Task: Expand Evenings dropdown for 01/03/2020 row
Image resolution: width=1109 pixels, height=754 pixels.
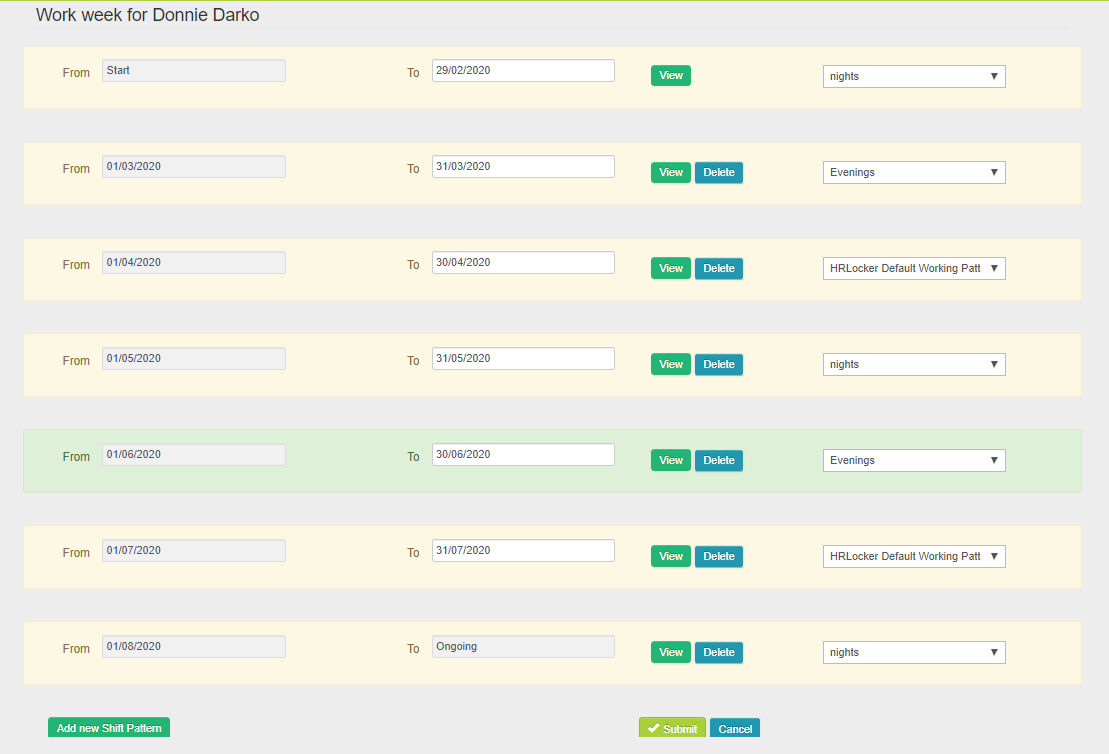Action: 913,172
